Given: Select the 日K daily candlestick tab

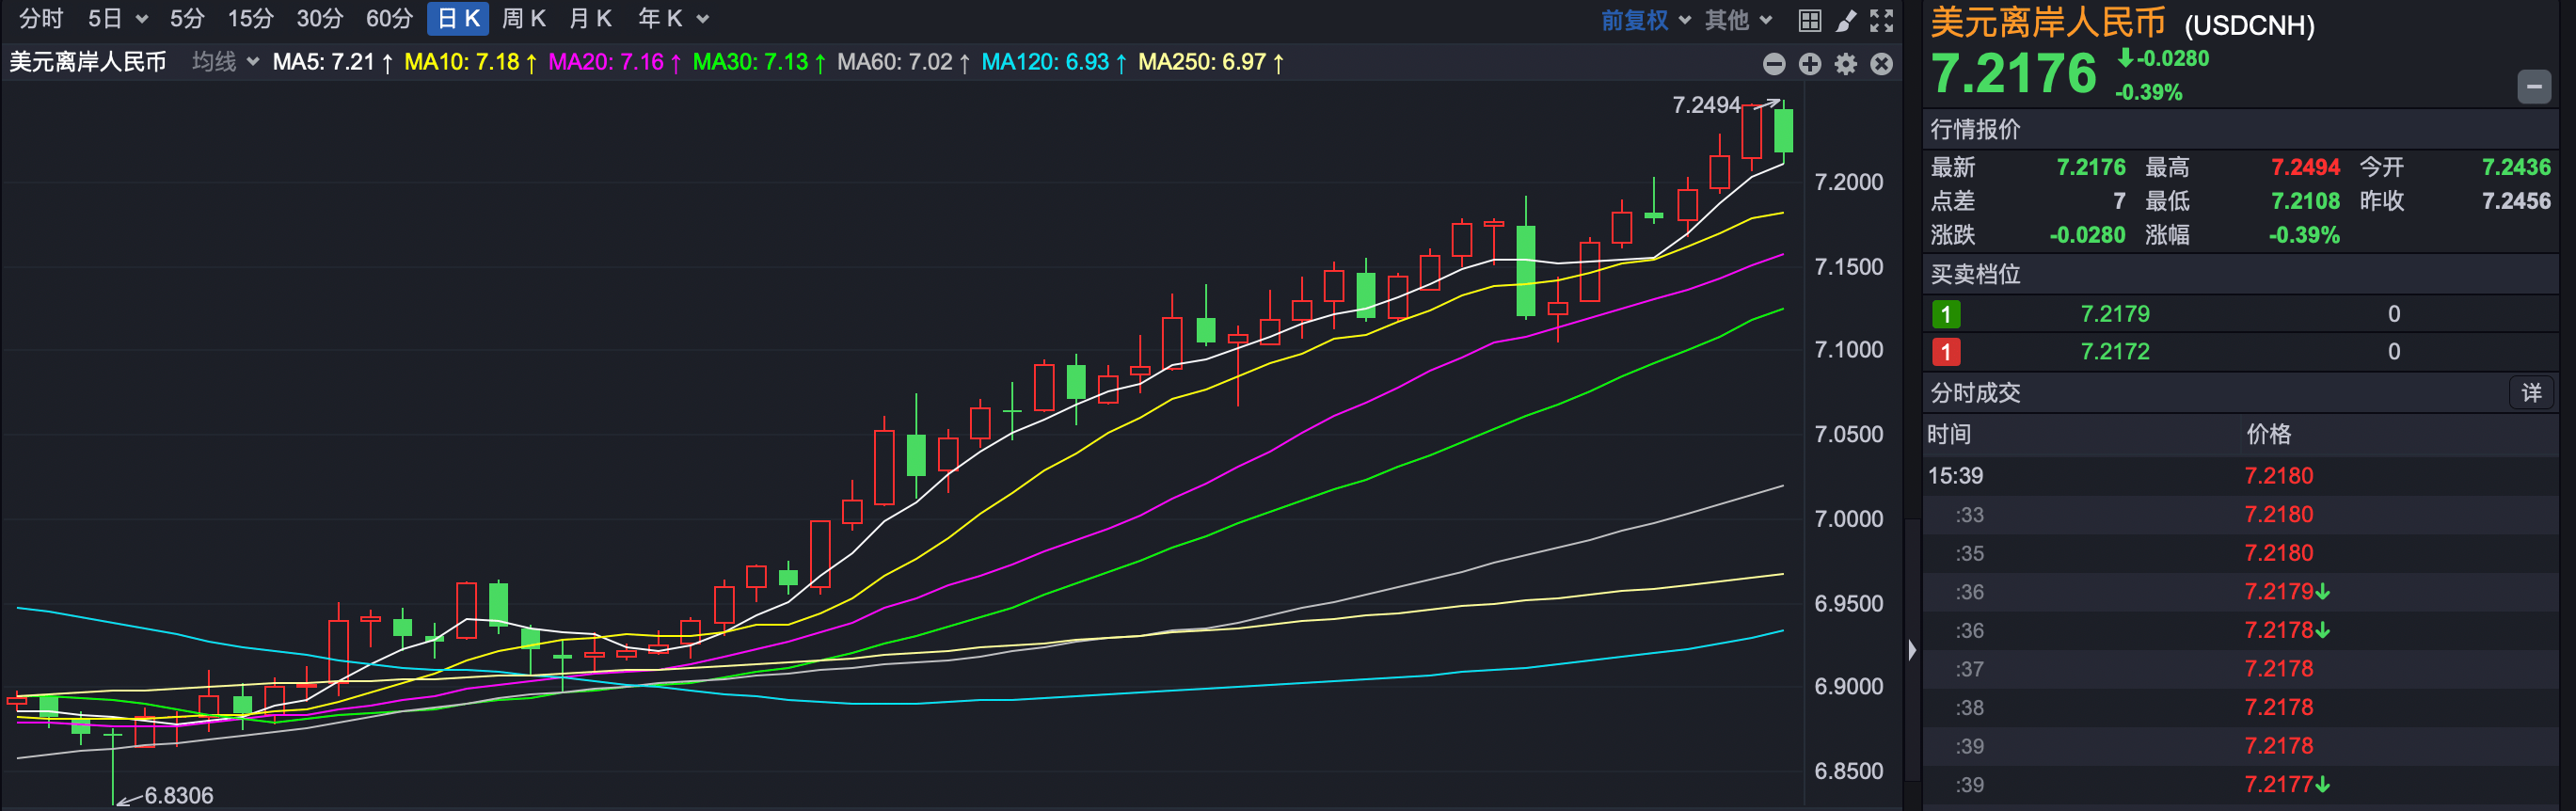Looking at the screenshot, I should (x=458, y=19).
